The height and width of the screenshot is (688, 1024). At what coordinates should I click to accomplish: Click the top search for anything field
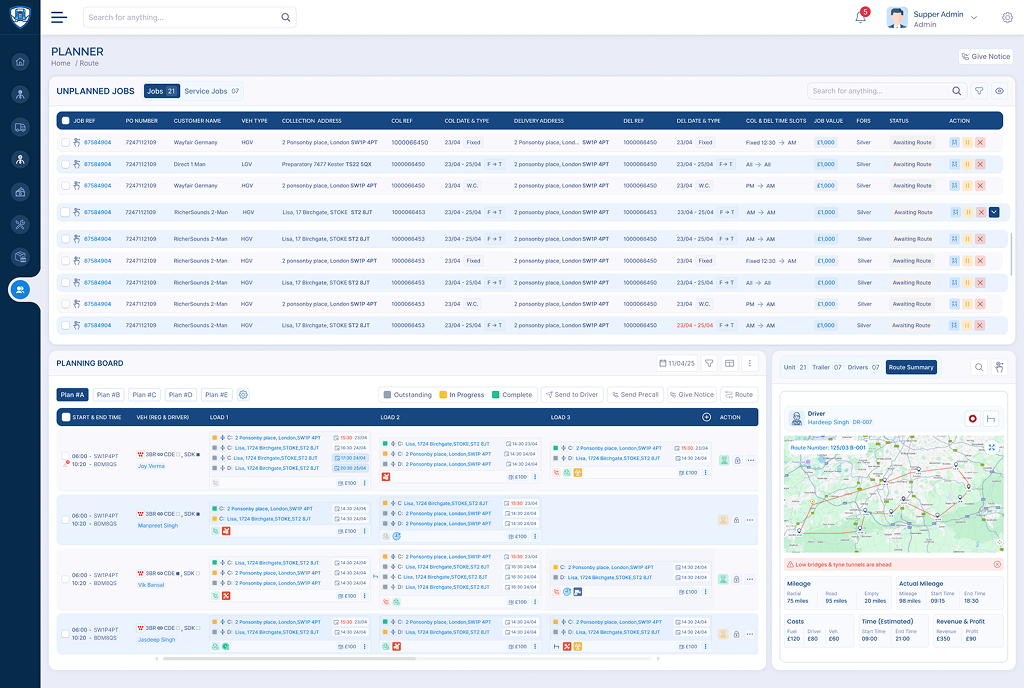(180, 18)
